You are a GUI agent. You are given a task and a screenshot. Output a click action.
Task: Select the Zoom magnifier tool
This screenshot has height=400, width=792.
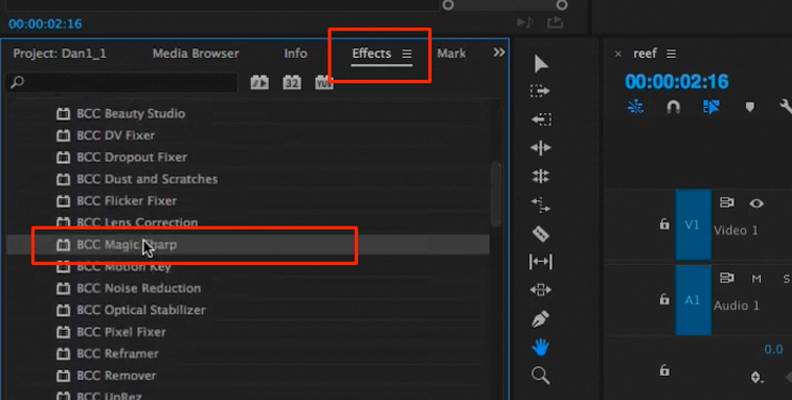(540, 375)
